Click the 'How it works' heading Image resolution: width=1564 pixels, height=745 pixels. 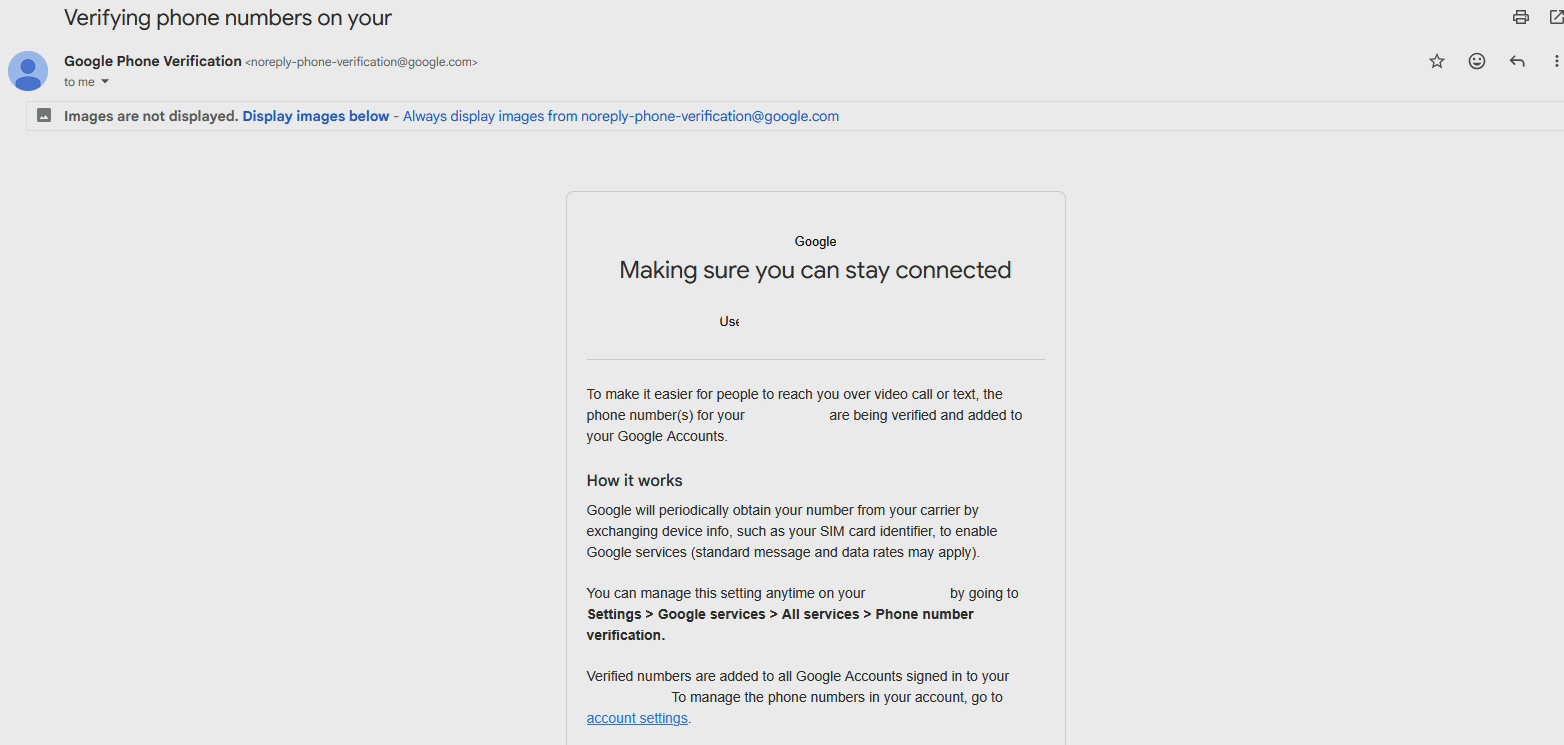[x=635, y=480]
